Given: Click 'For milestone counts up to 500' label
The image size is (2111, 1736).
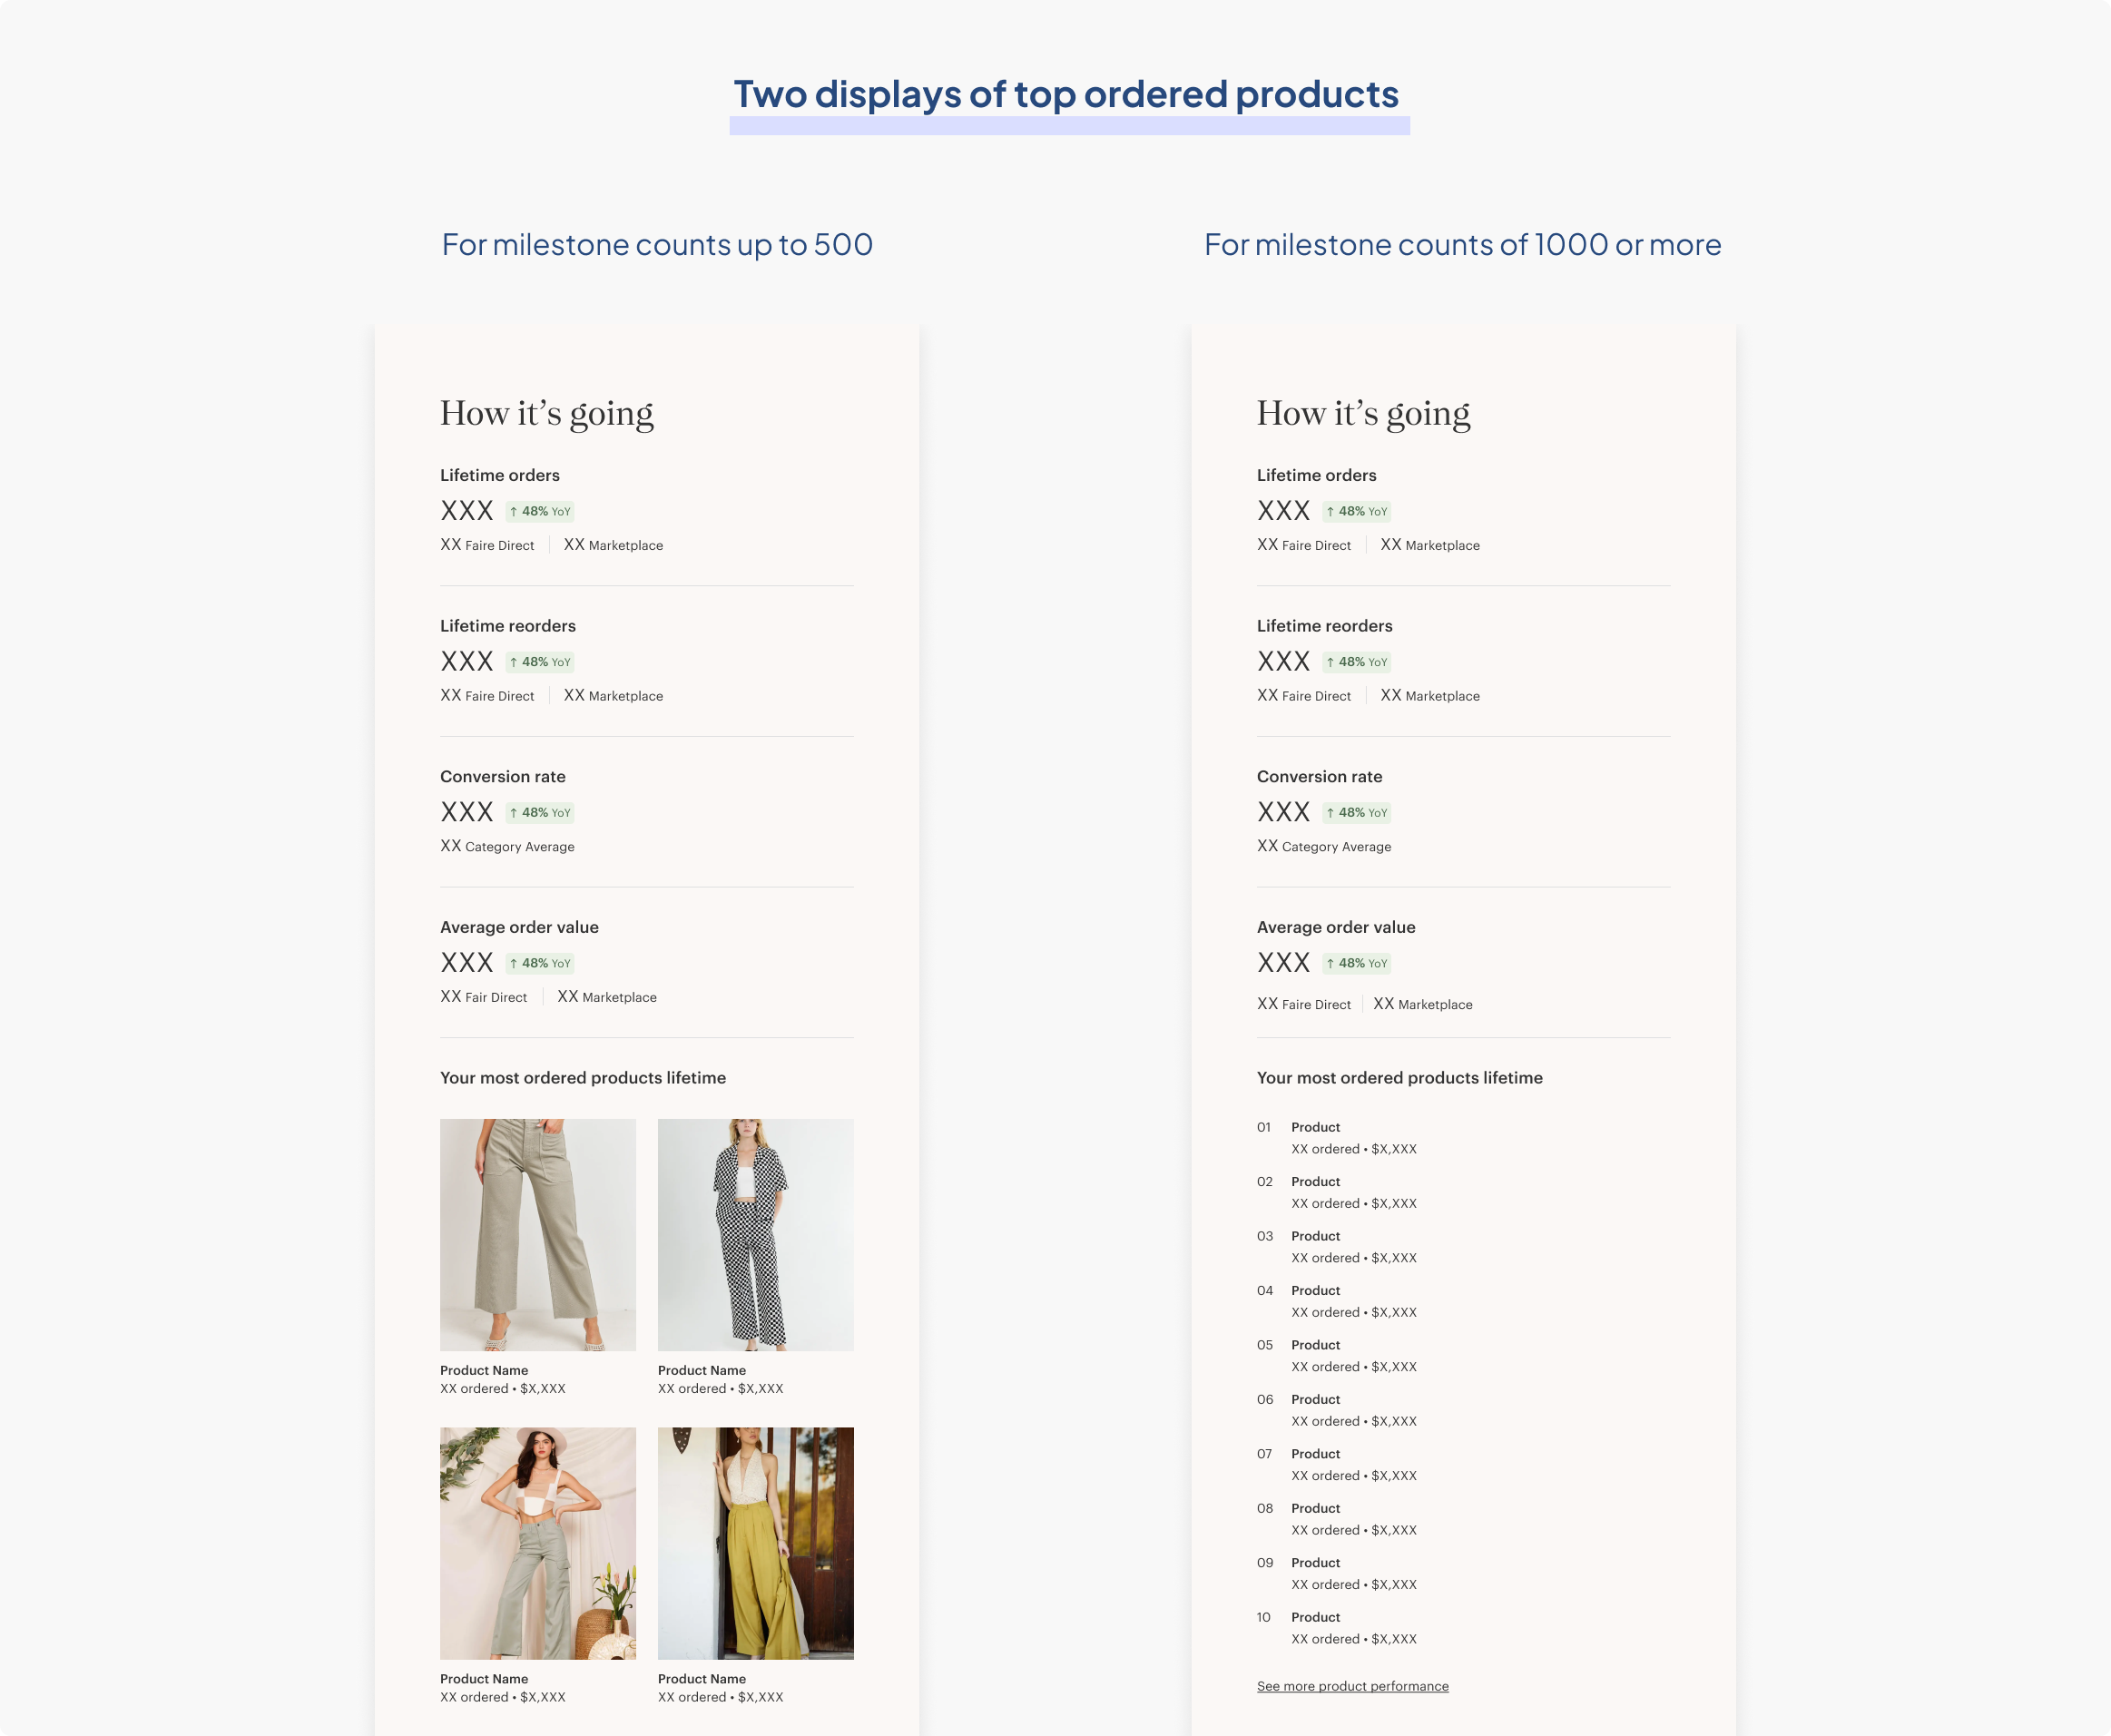Looking at the screenshot, I should click(657, 245).
